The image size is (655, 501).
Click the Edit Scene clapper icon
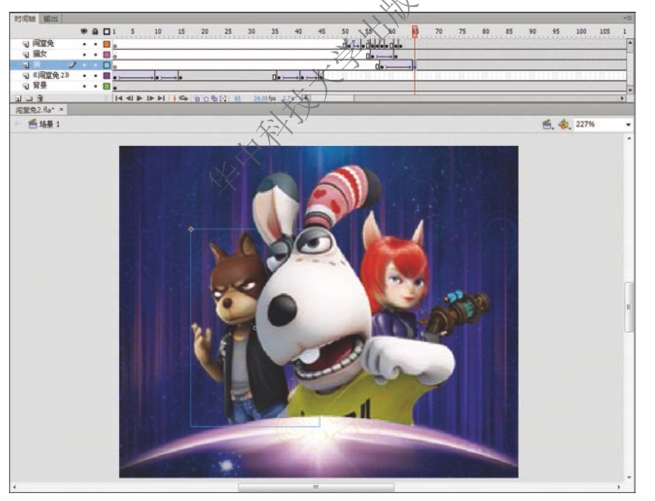548,124
